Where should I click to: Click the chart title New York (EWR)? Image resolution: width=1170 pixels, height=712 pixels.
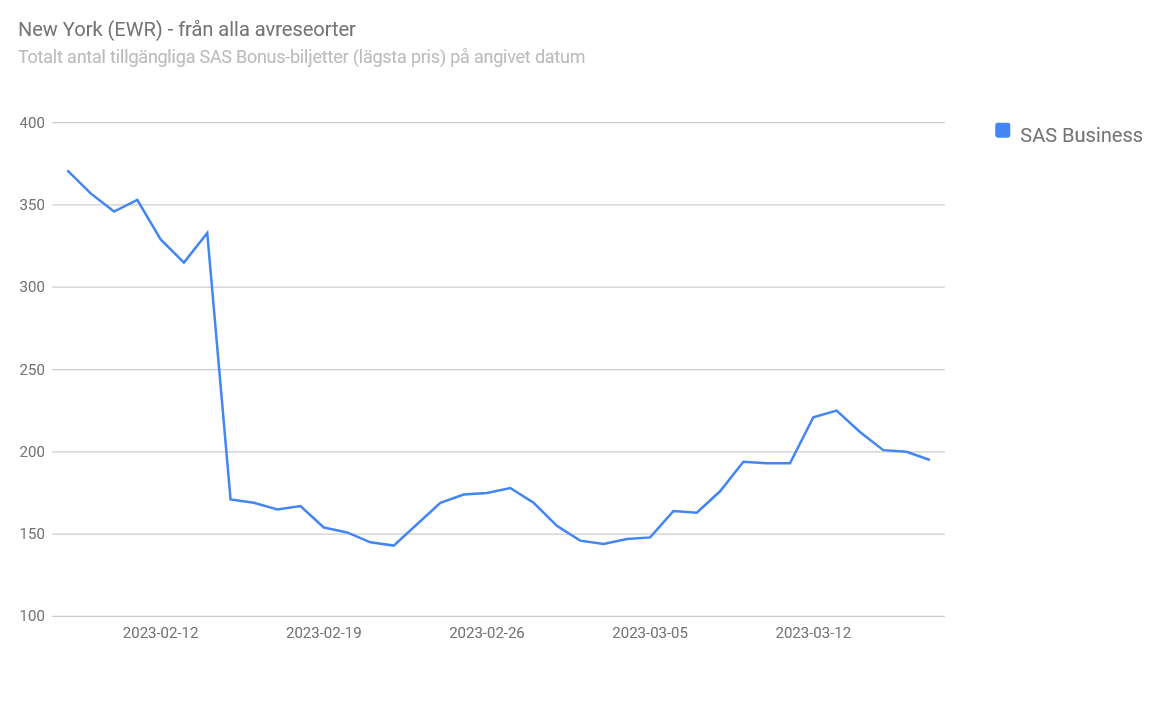(x=187, y=29)
